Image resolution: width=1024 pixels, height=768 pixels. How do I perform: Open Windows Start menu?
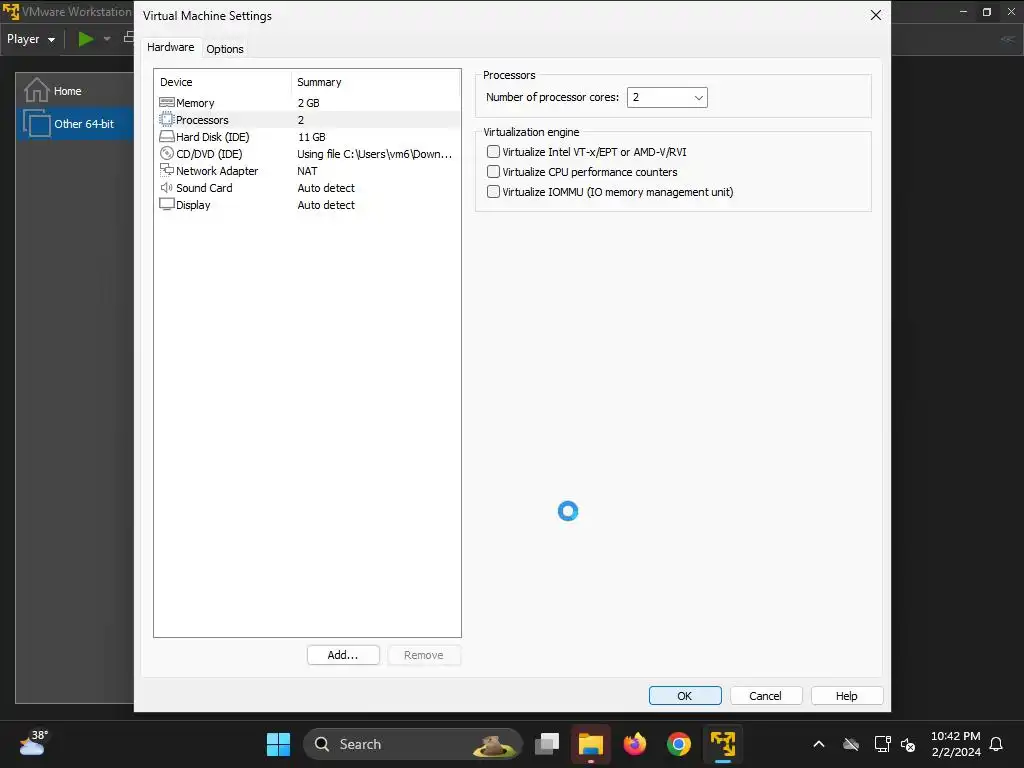279,744
